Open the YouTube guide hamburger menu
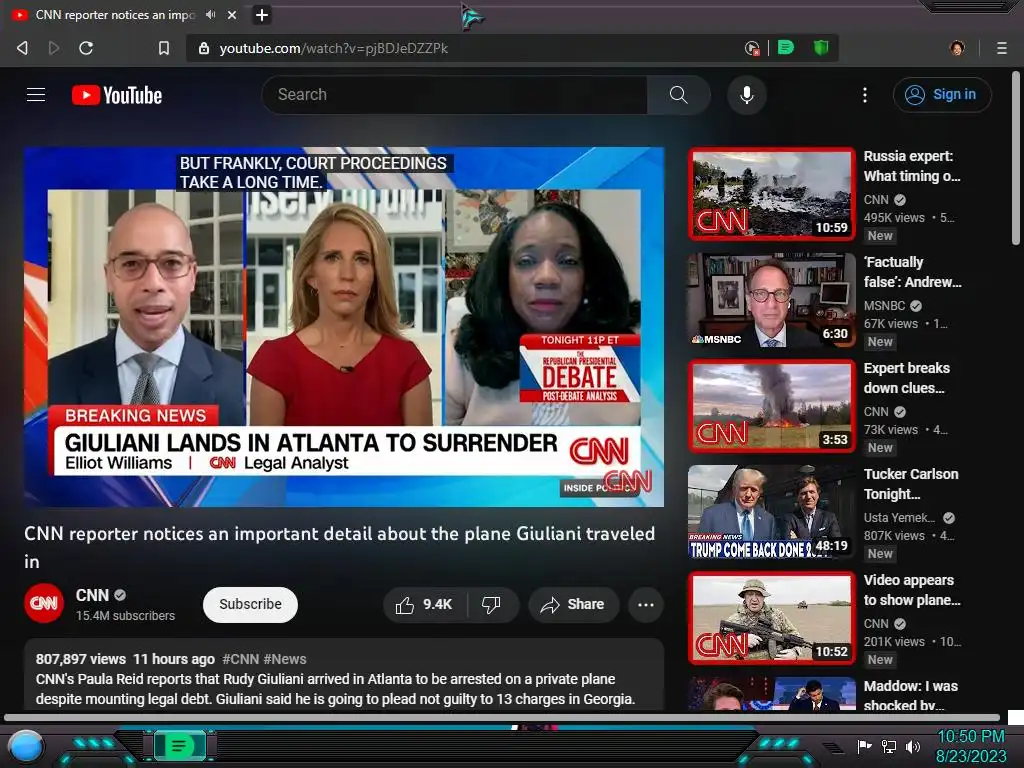Screen dimensions: 1024x768 [36, 95]
